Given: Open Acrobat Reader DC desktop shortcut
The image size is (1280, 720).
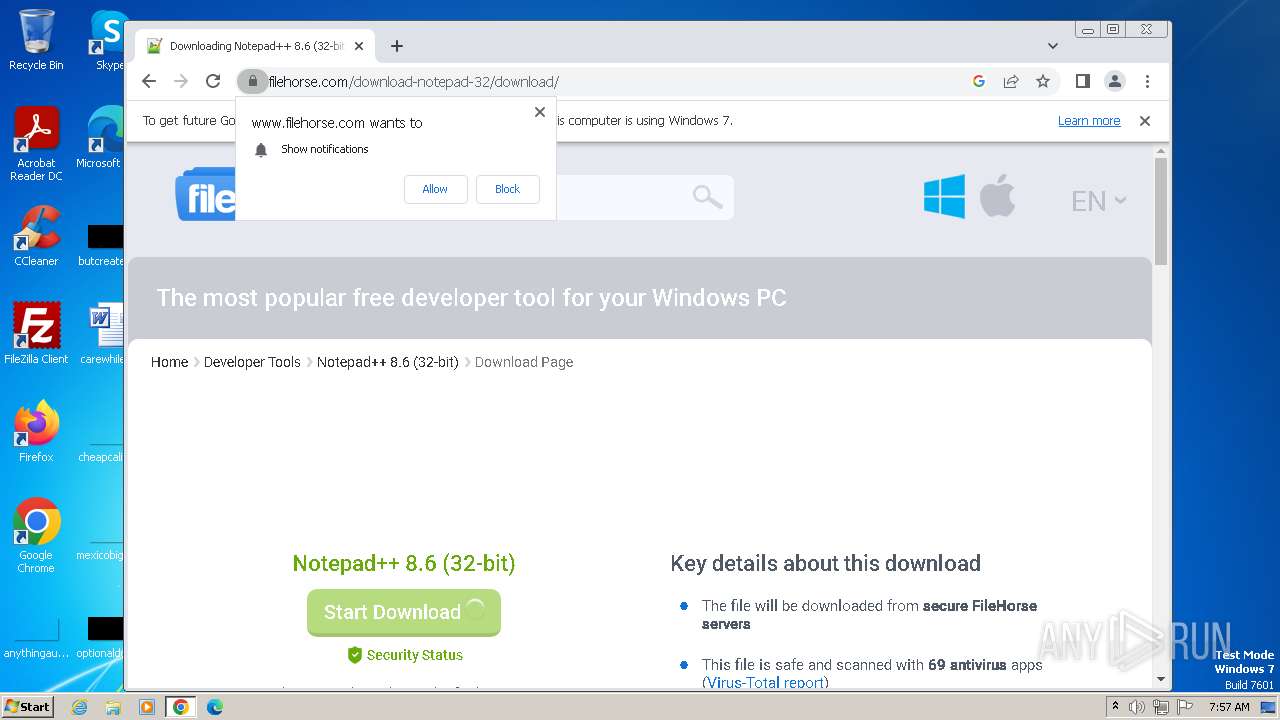Looking at the screenshot, I should (36, 144).
